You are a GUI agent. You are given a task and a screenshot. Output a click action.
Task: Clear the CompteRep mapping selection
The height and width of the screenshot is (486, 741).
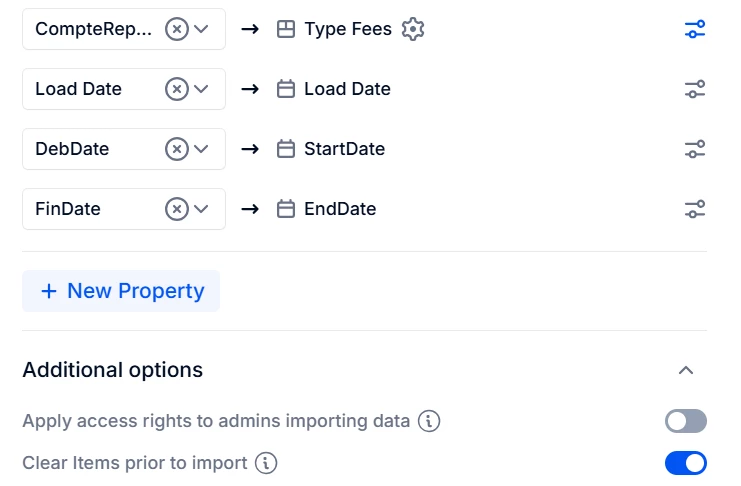(176, 29)
